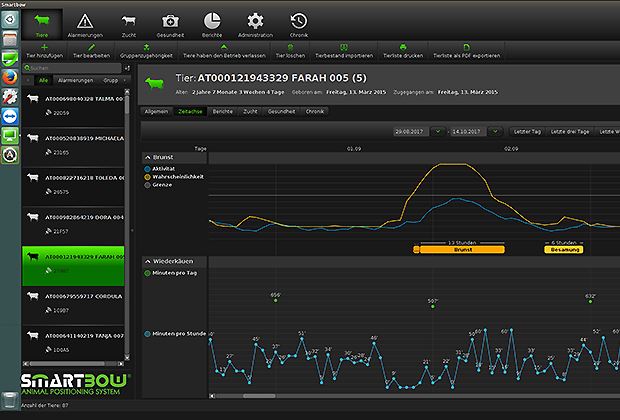Select animal MICHAELA in the list
This screenshot has width=620, height=420.
(x=74, y=146)
